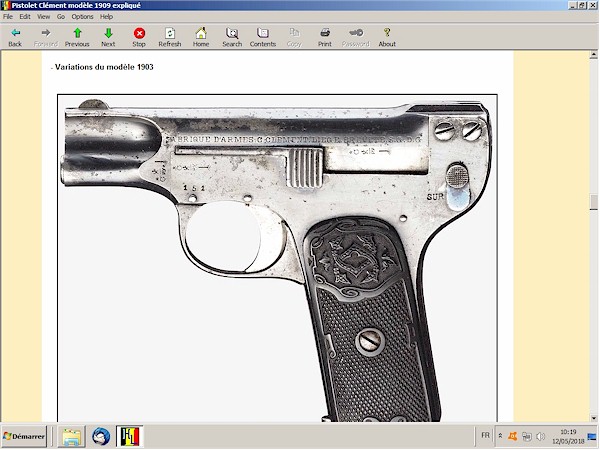The width and height of the screenshot is (600, 450).
Task: Click the Démarrer start button
Action: [x=24, y=436]
